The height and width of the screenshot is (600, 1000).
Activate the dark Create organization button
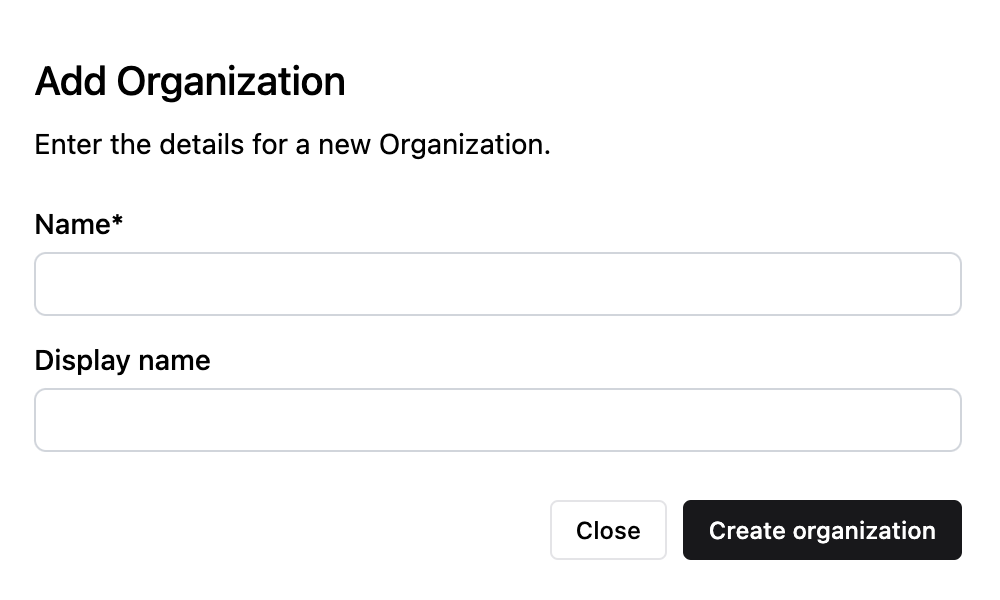[x=822, y=530]
